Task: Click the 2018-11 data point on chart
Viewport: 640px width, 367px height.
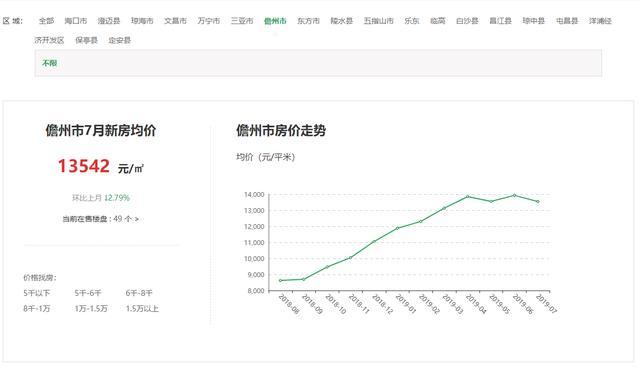Action: coord(350,258)
